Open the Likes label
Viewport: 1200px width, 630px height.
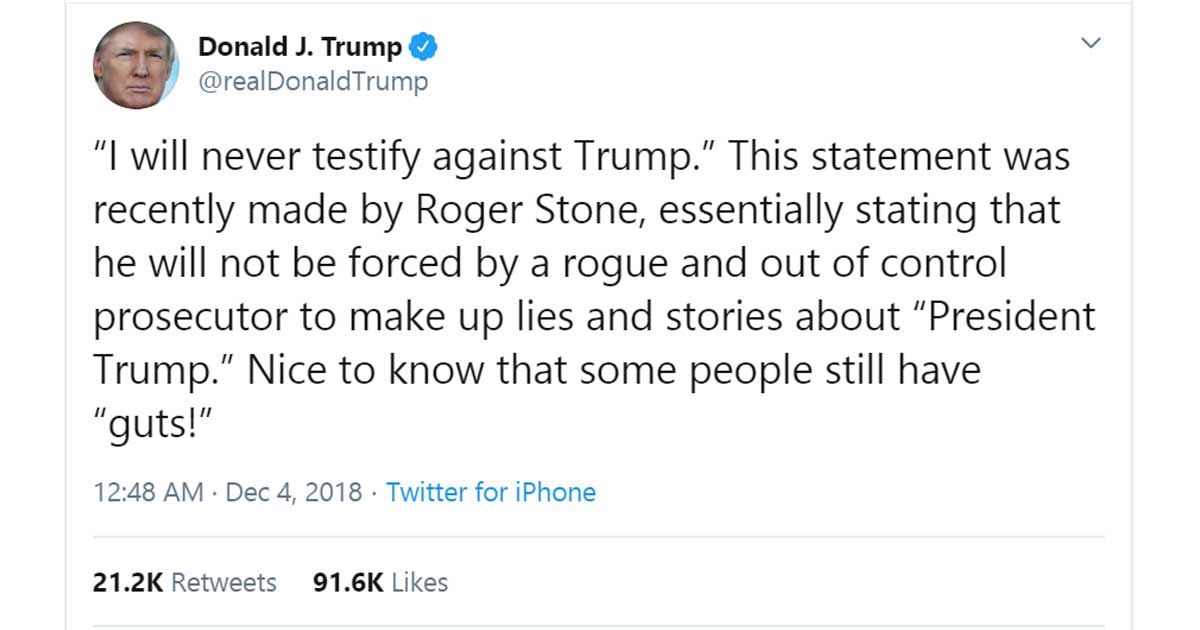point(420,582)
